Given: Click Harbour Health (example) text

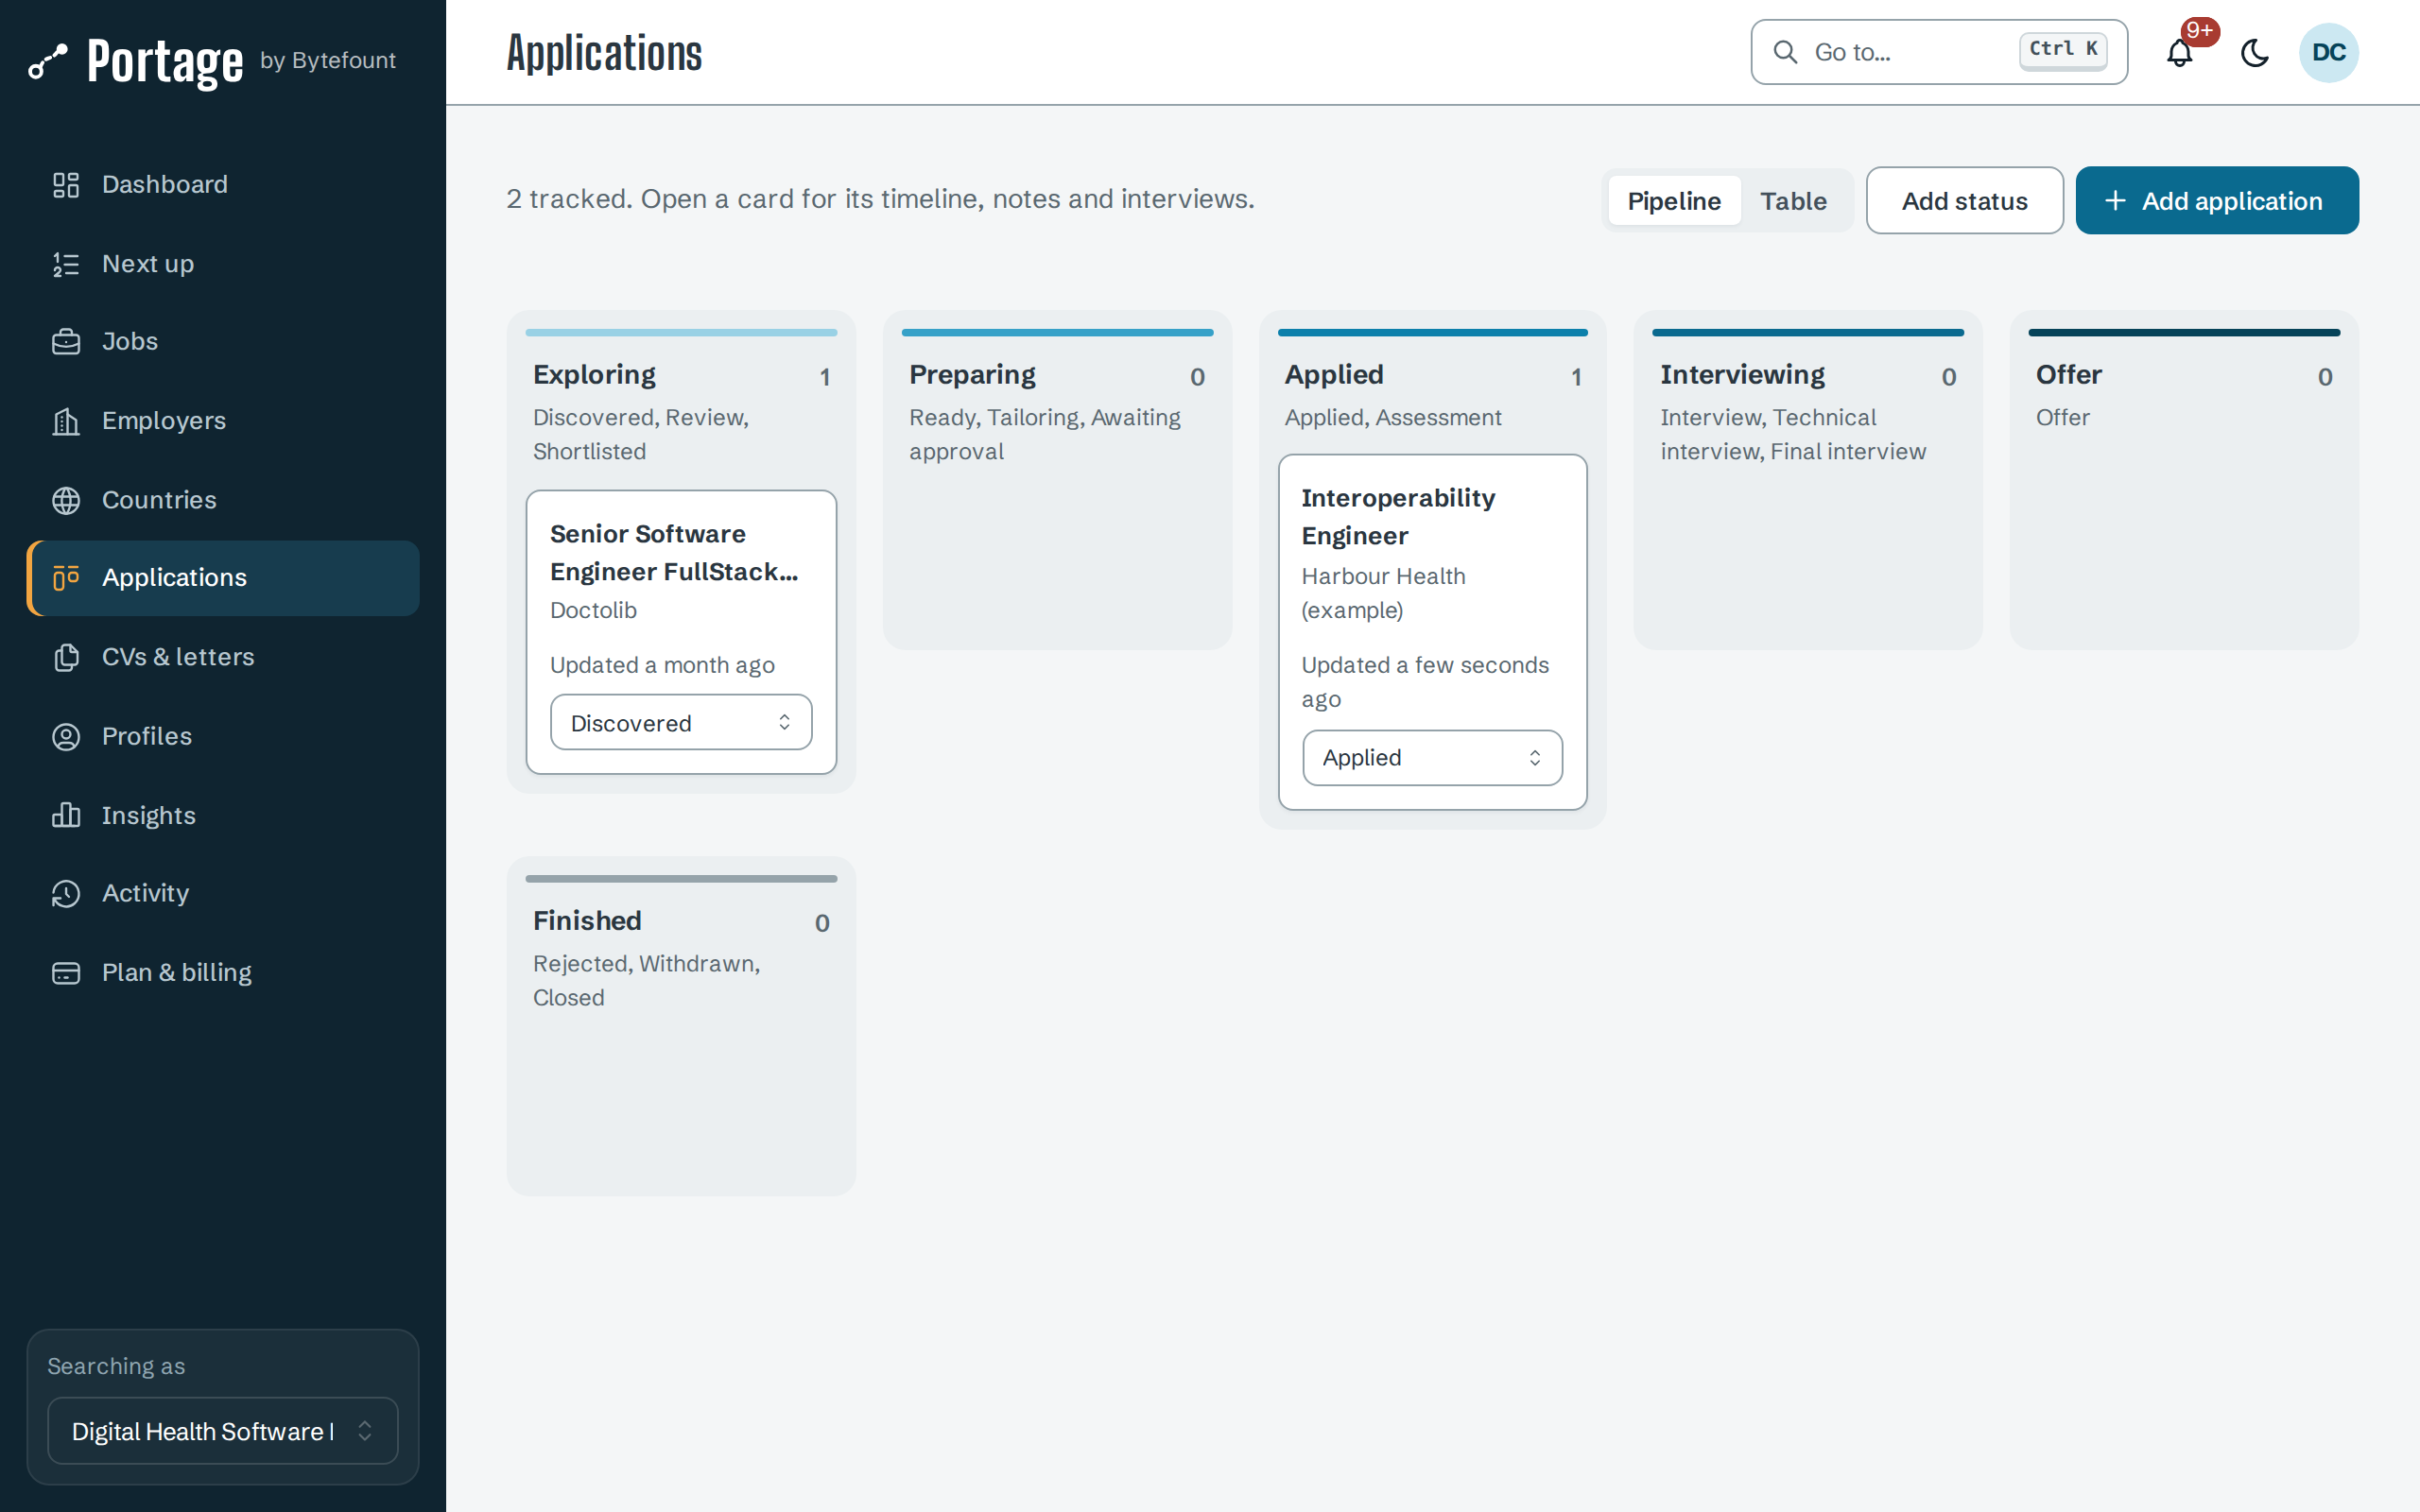Looking at the screenshot, I should click(1383, 593).
